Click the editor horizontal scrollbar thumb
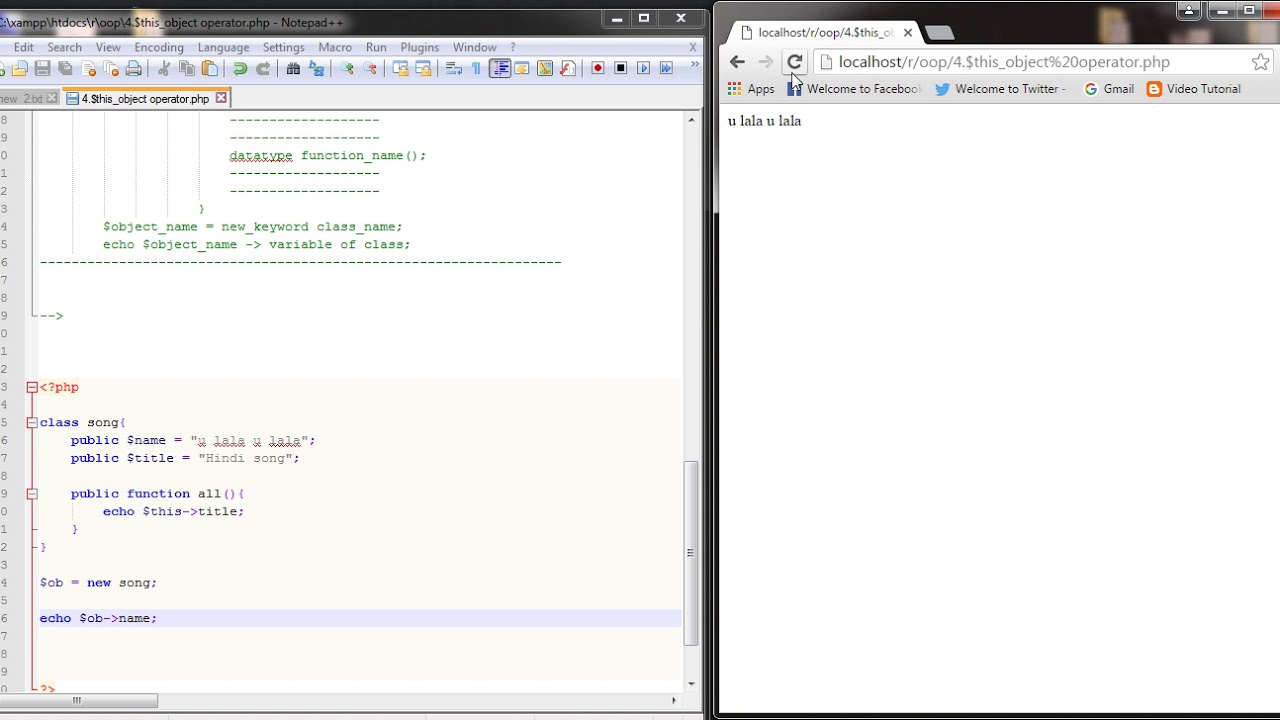This screenshot has width=1280, height=720. point(78,700)
